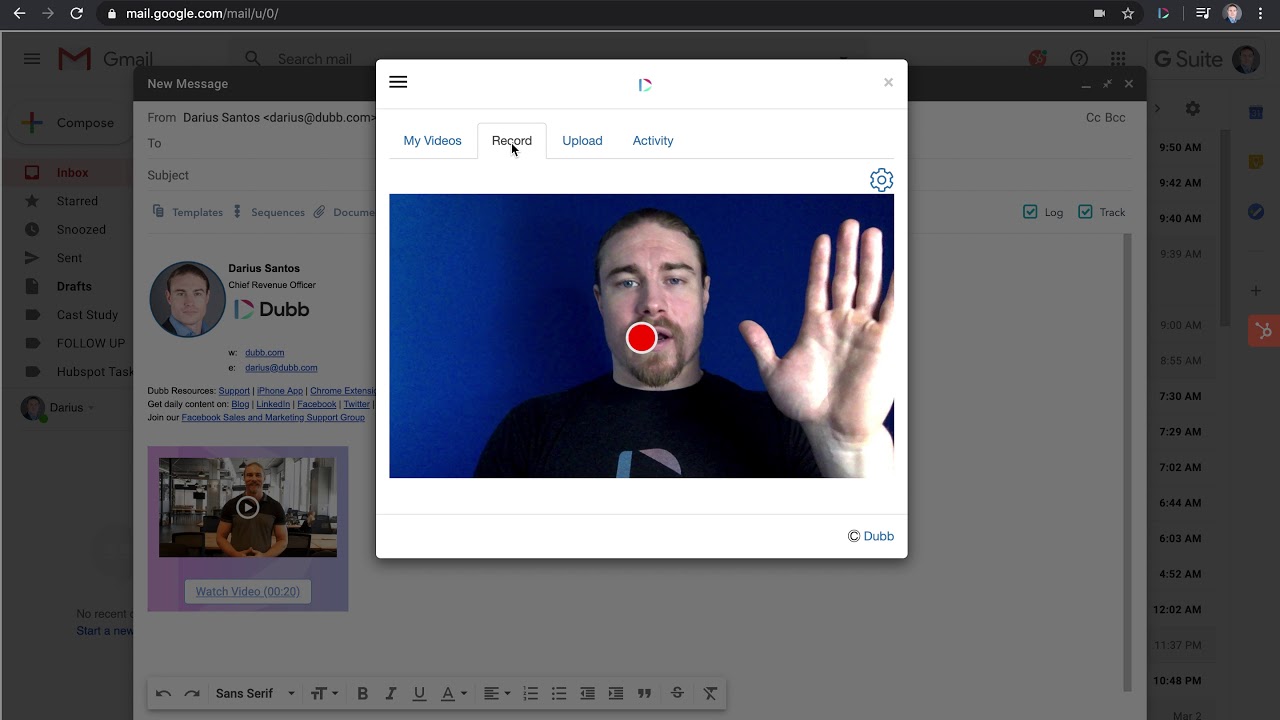This screenshot has width=1280, height=720.
Task: Open the Google Calendar side panel icon
Action: (x=1256, y=112)
